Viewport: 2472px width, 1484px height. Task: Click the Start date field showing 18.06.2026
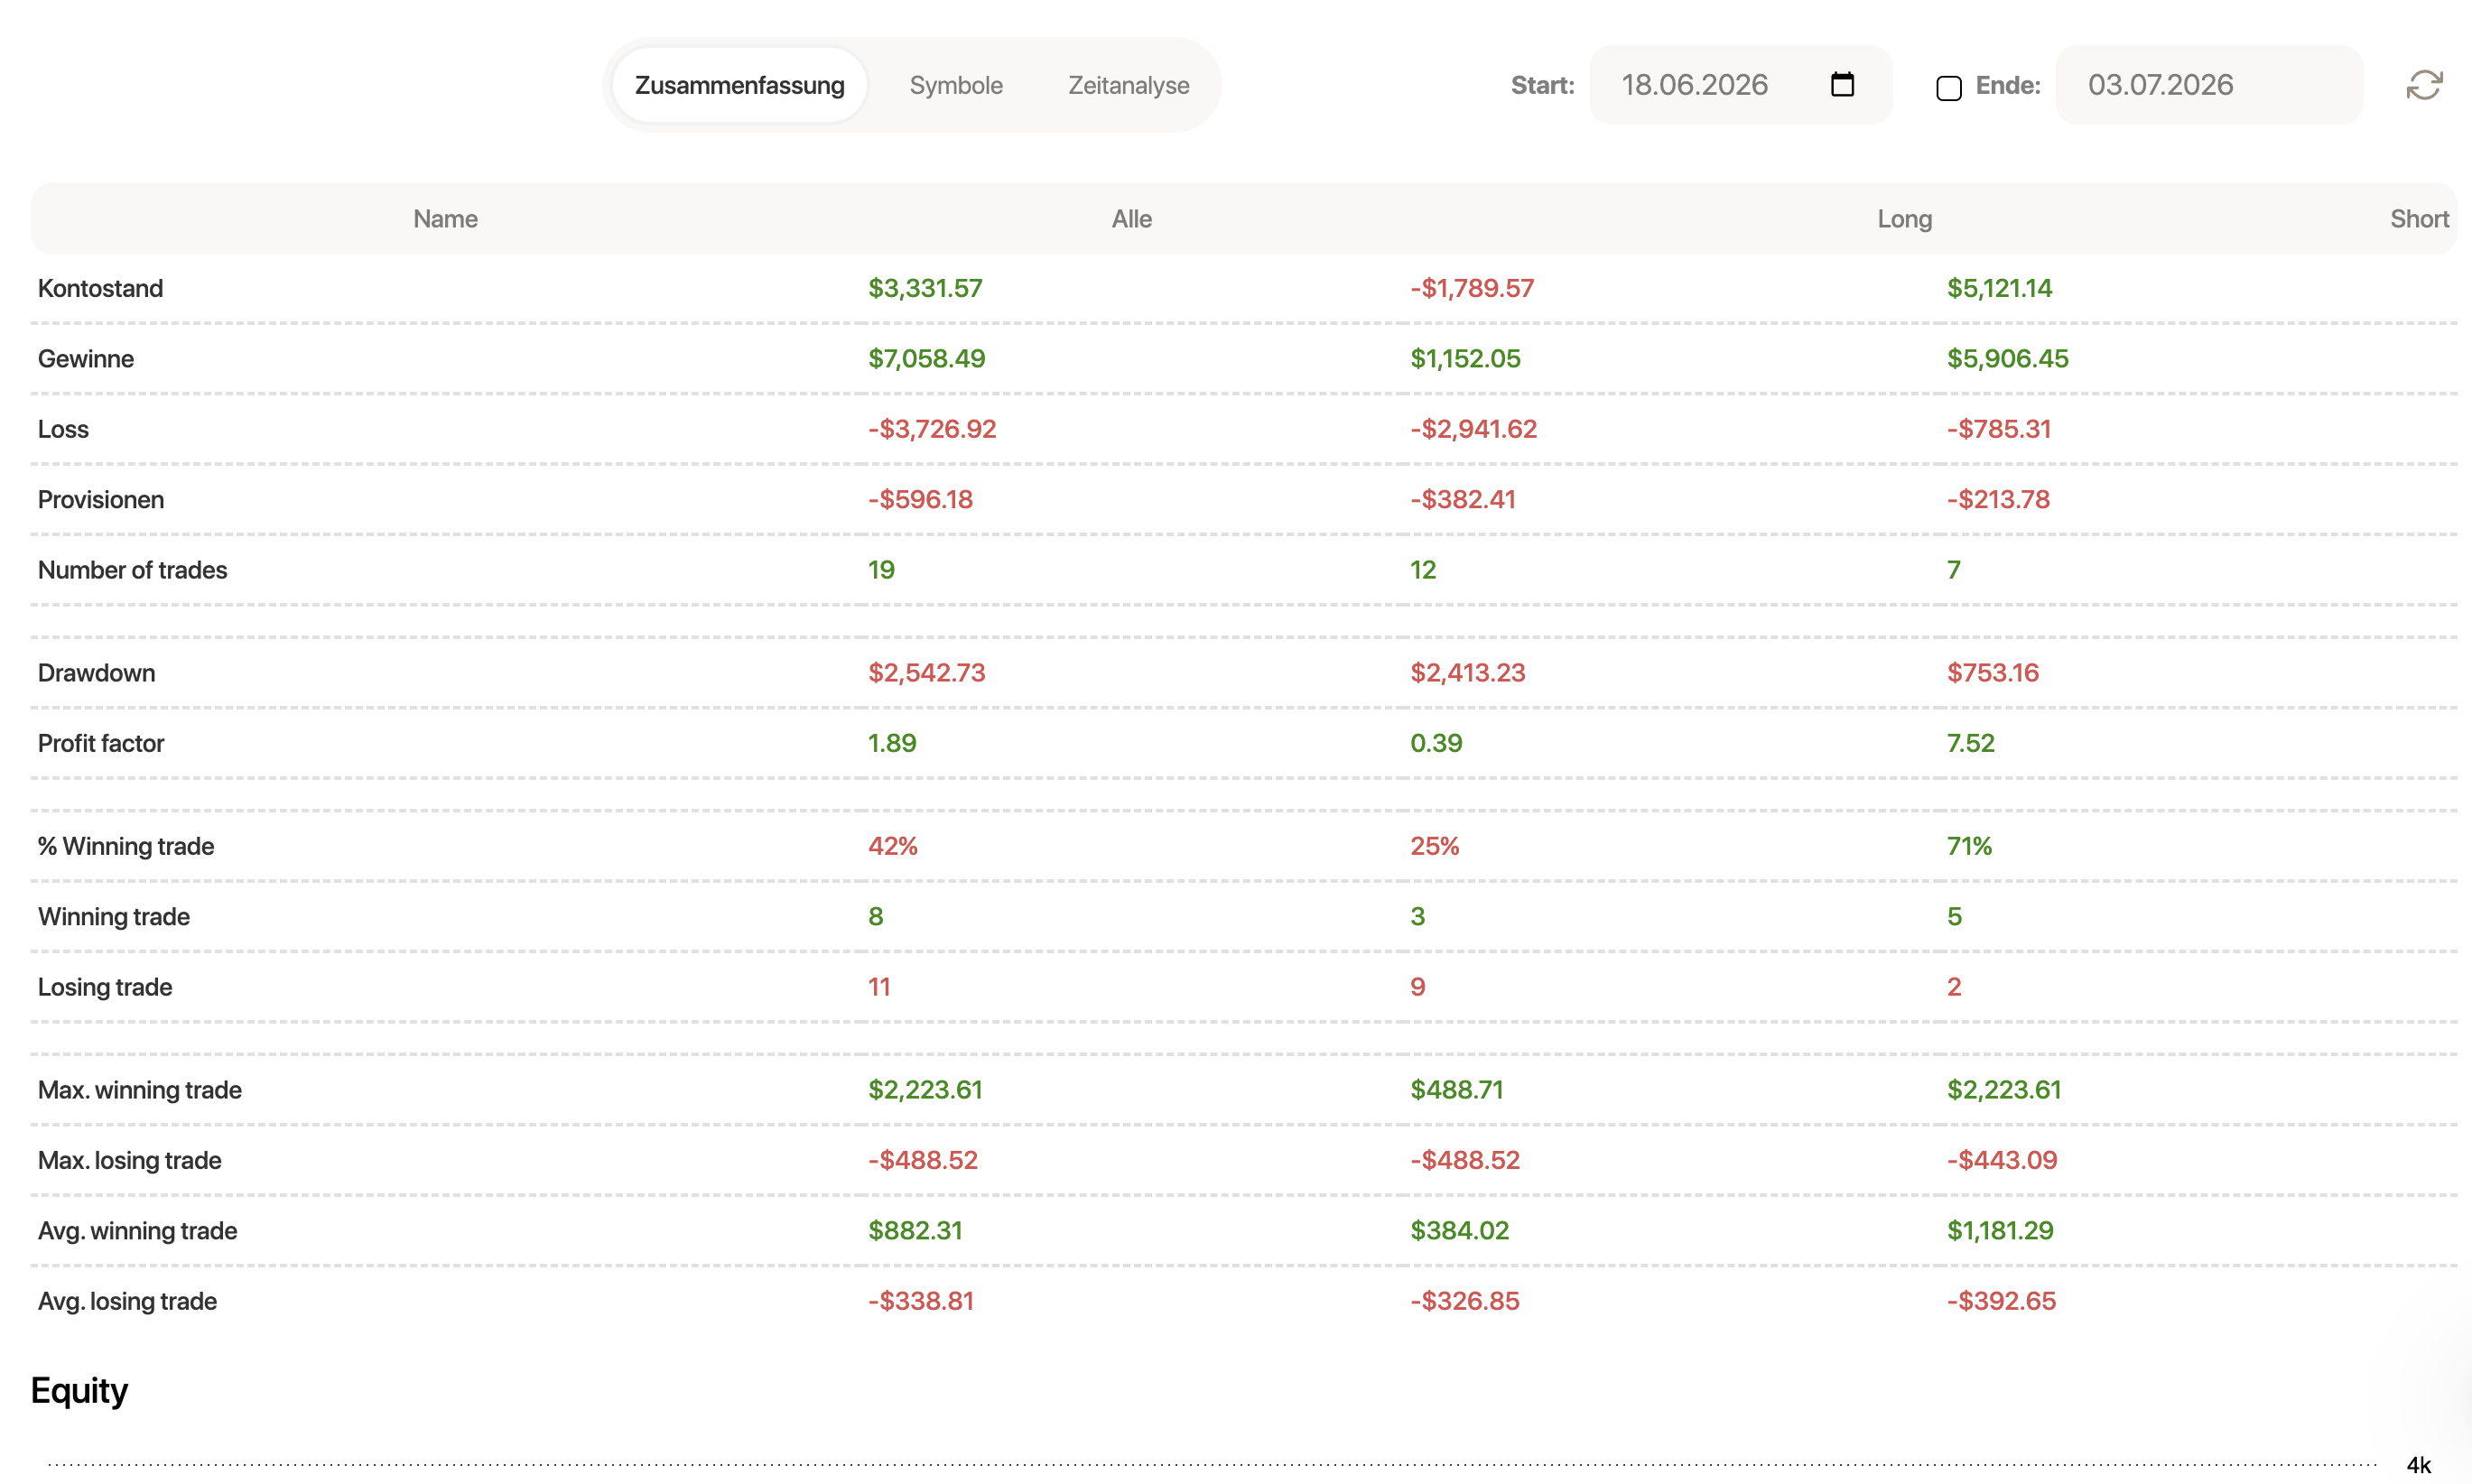(1740, 85)
